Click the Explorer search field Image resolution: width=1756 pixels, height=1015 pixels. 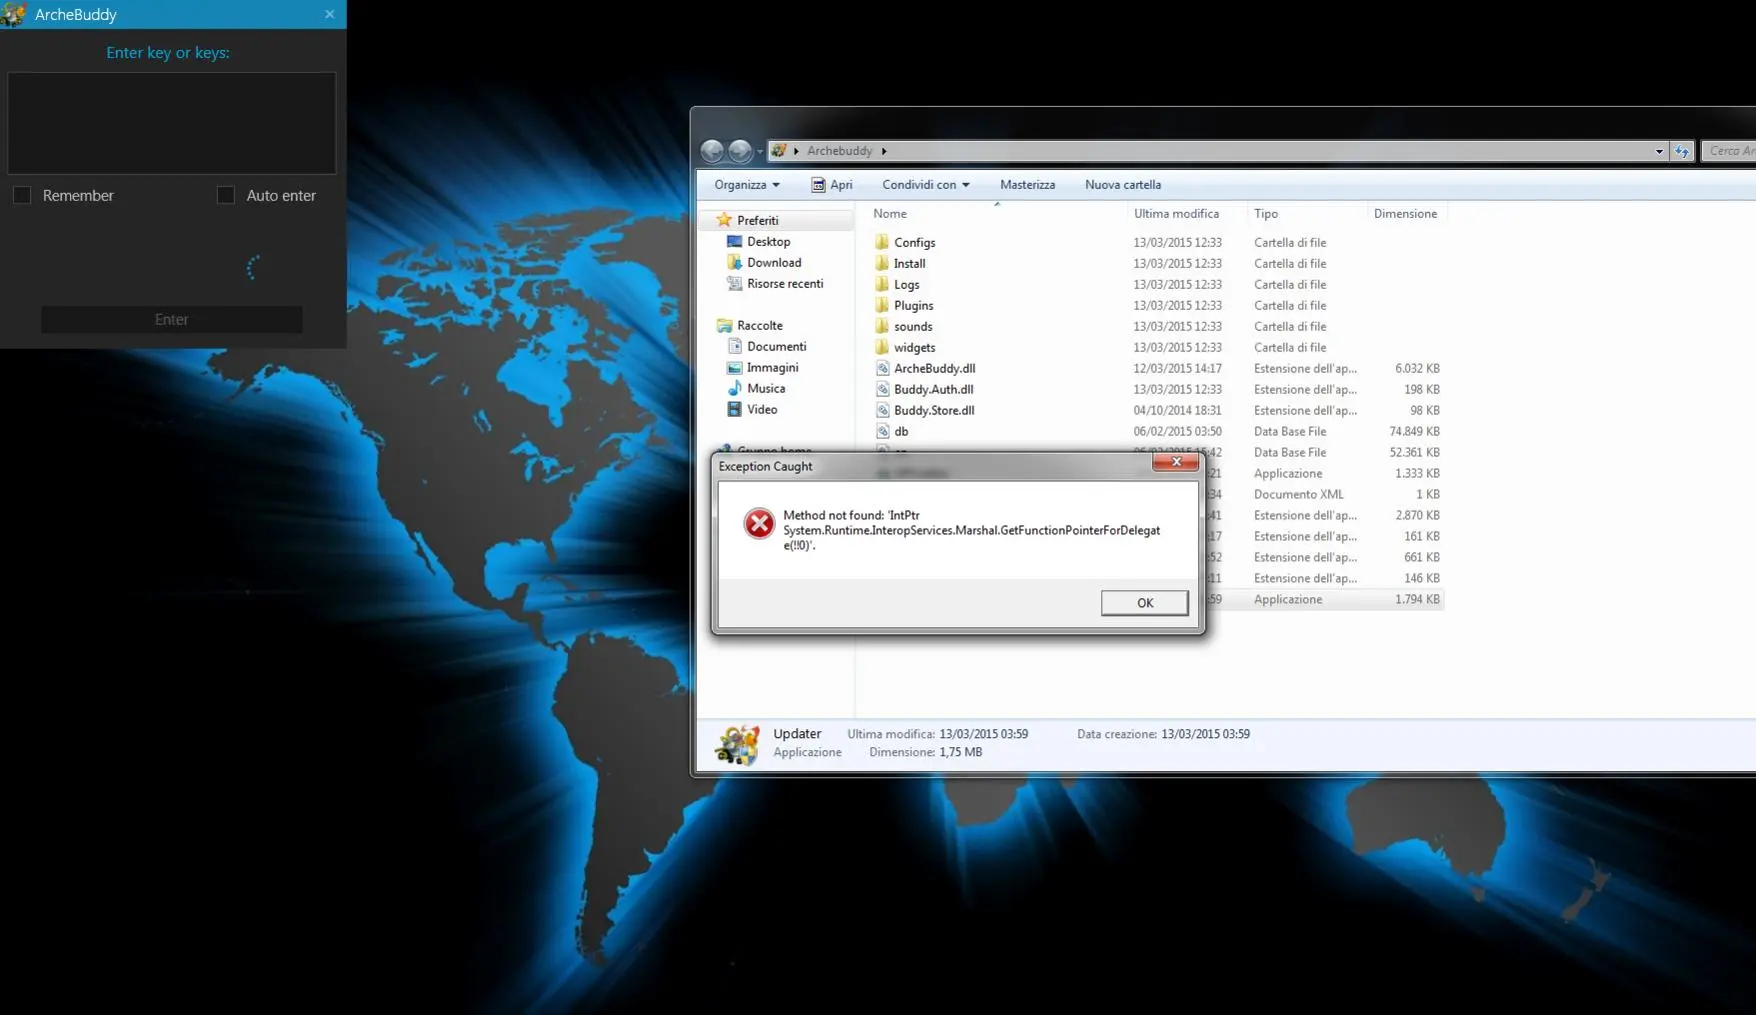tap(1729, 151)
